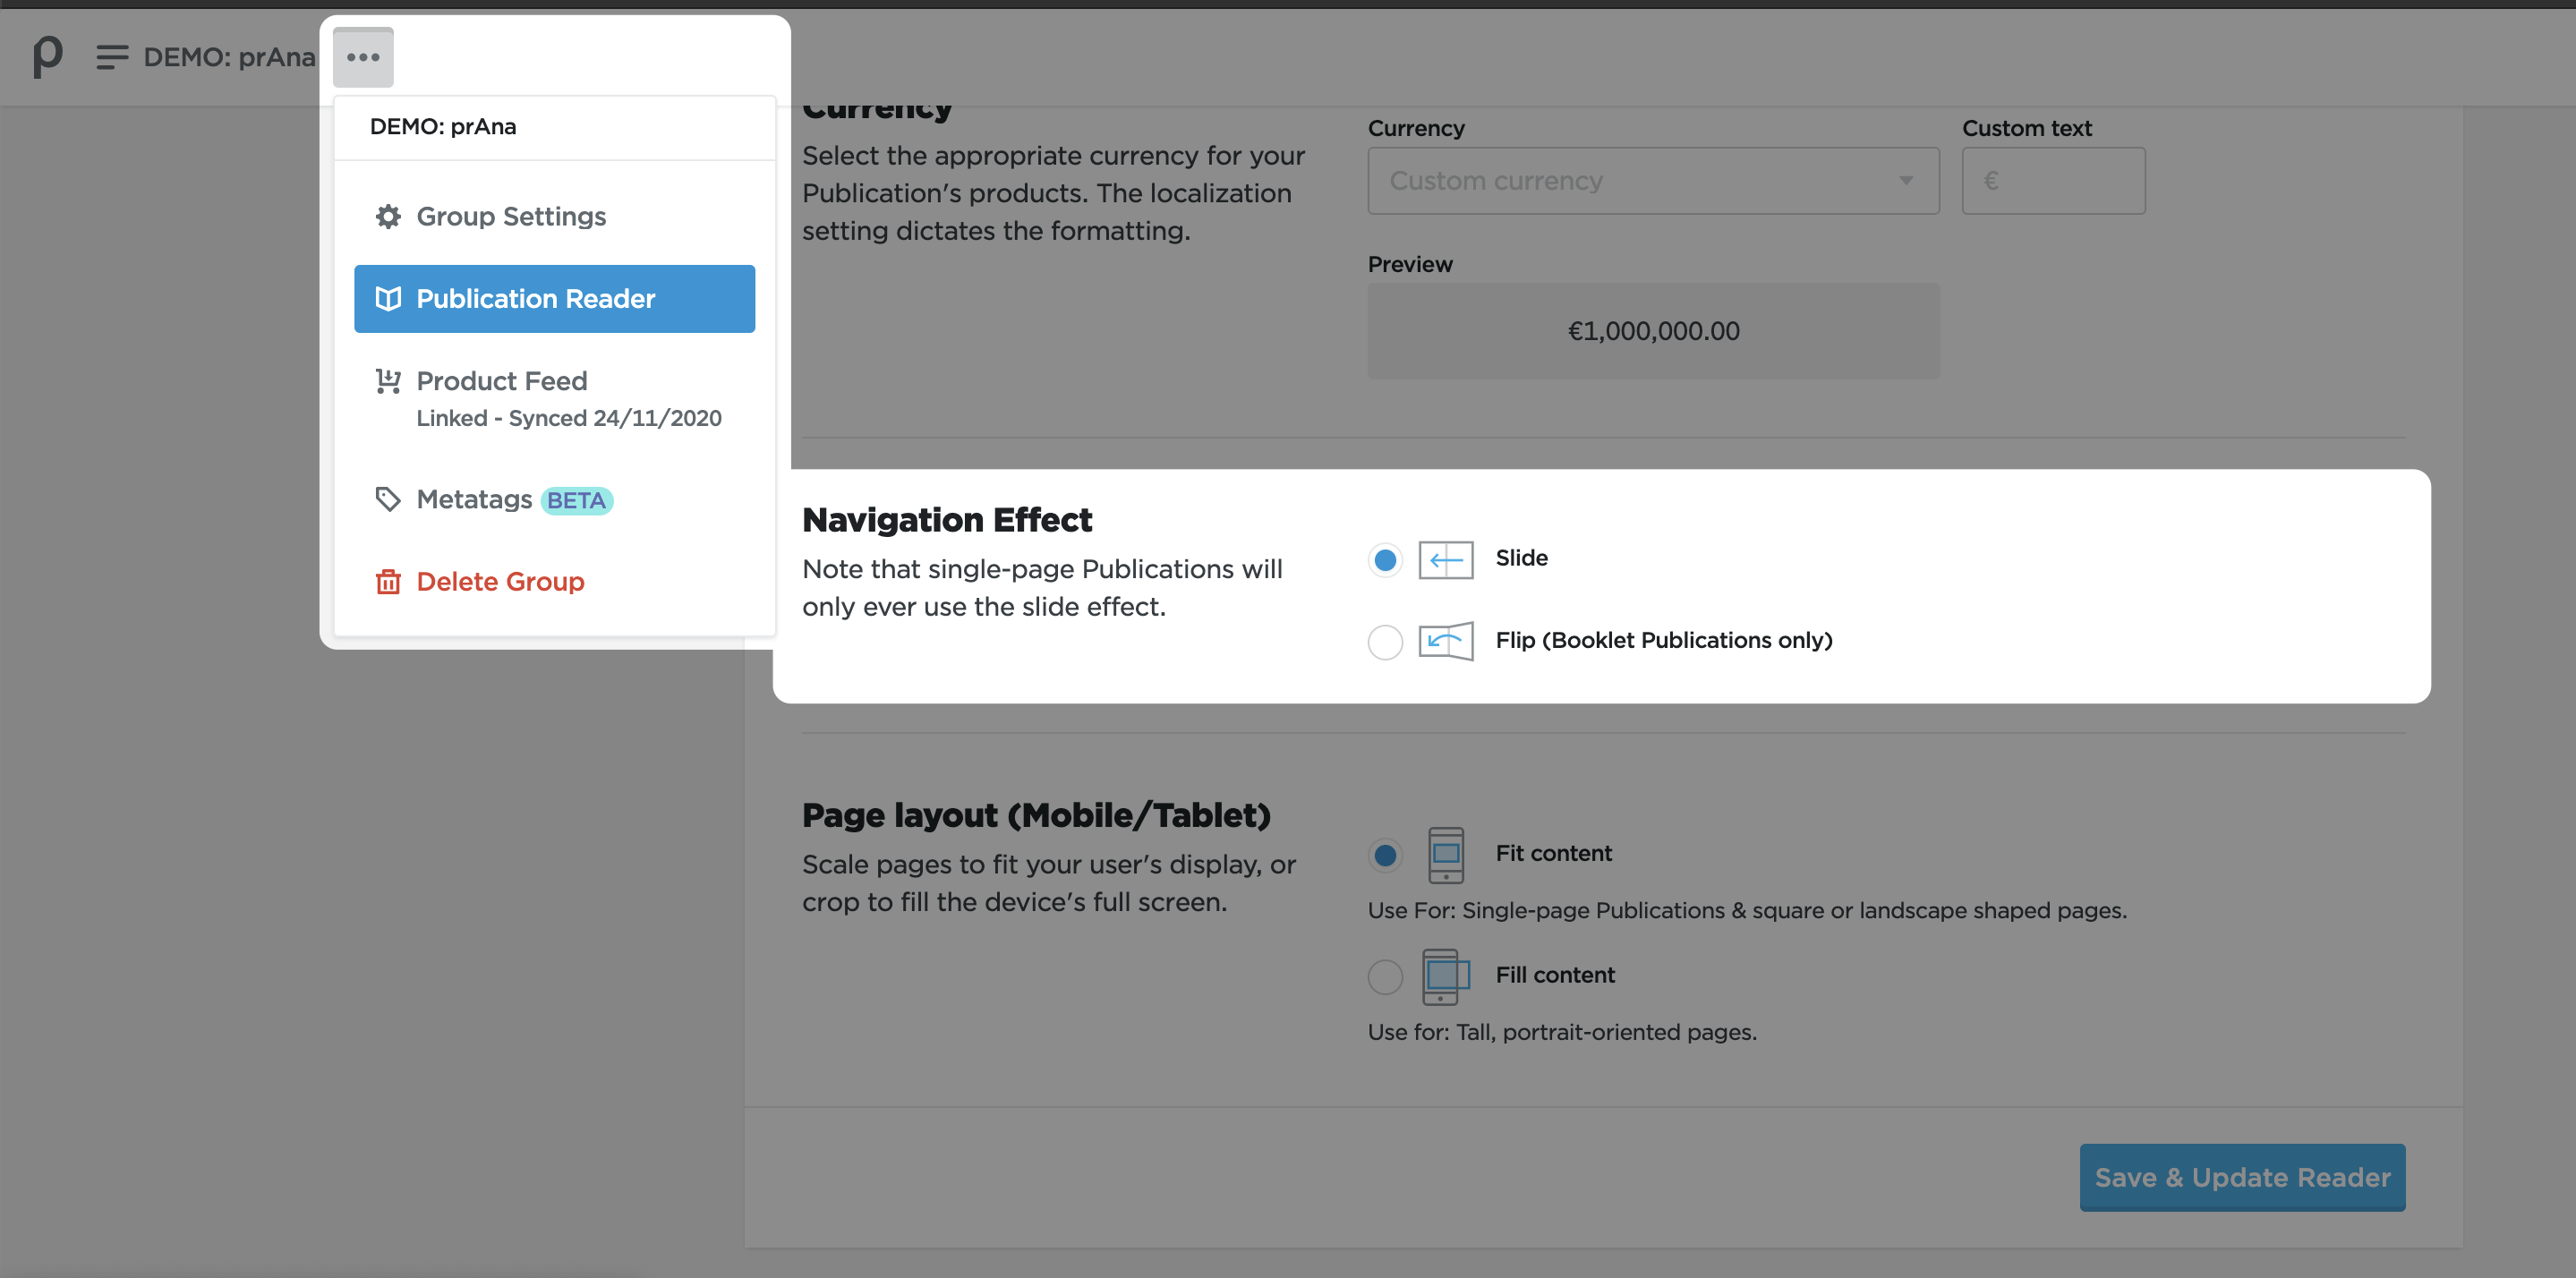This screenshot has height=1278, width=2576.
Task: Click the Custom text euro input field
Action: coord(2053,181)
